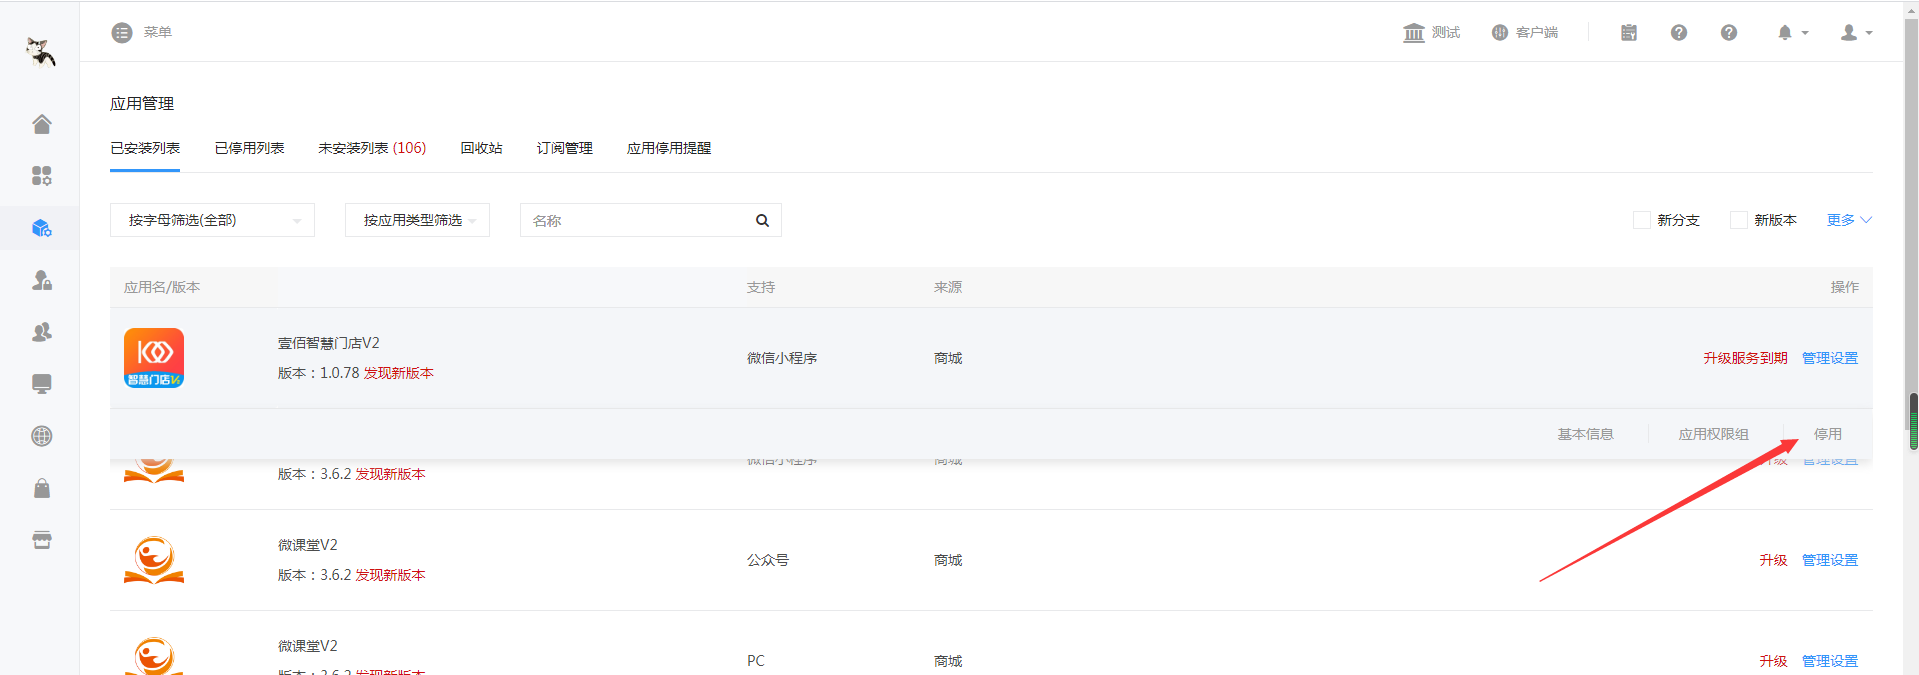The width and height of the screenshot is (1919, 675).
Task: Switch to the 已安装列表 tab
Action: [x=145, y=148]
